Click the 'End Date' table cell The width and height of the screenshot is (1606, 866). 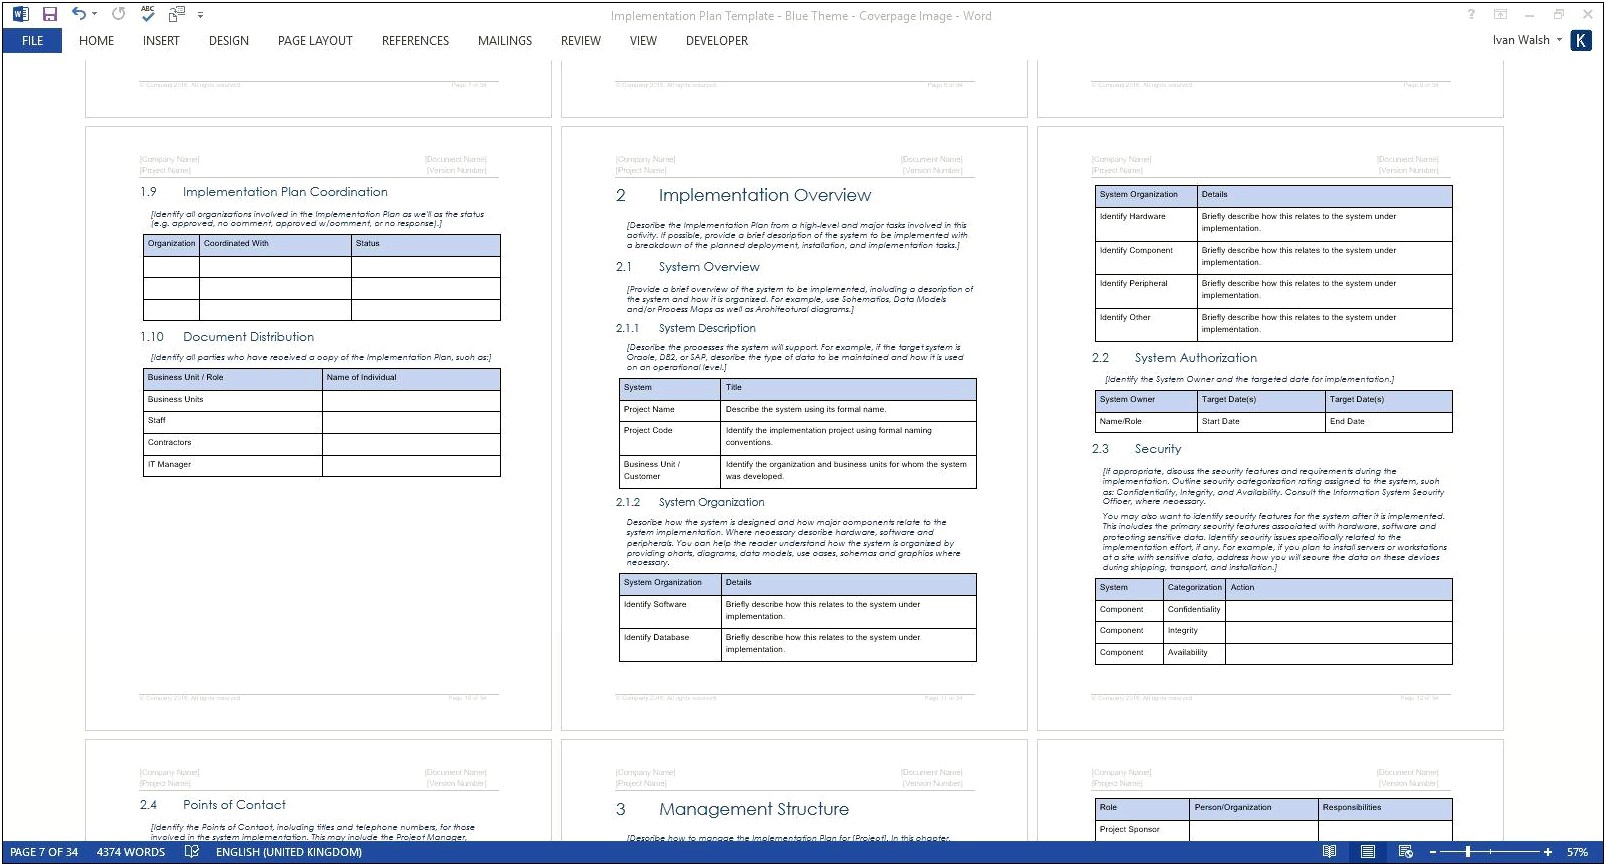1388,422
